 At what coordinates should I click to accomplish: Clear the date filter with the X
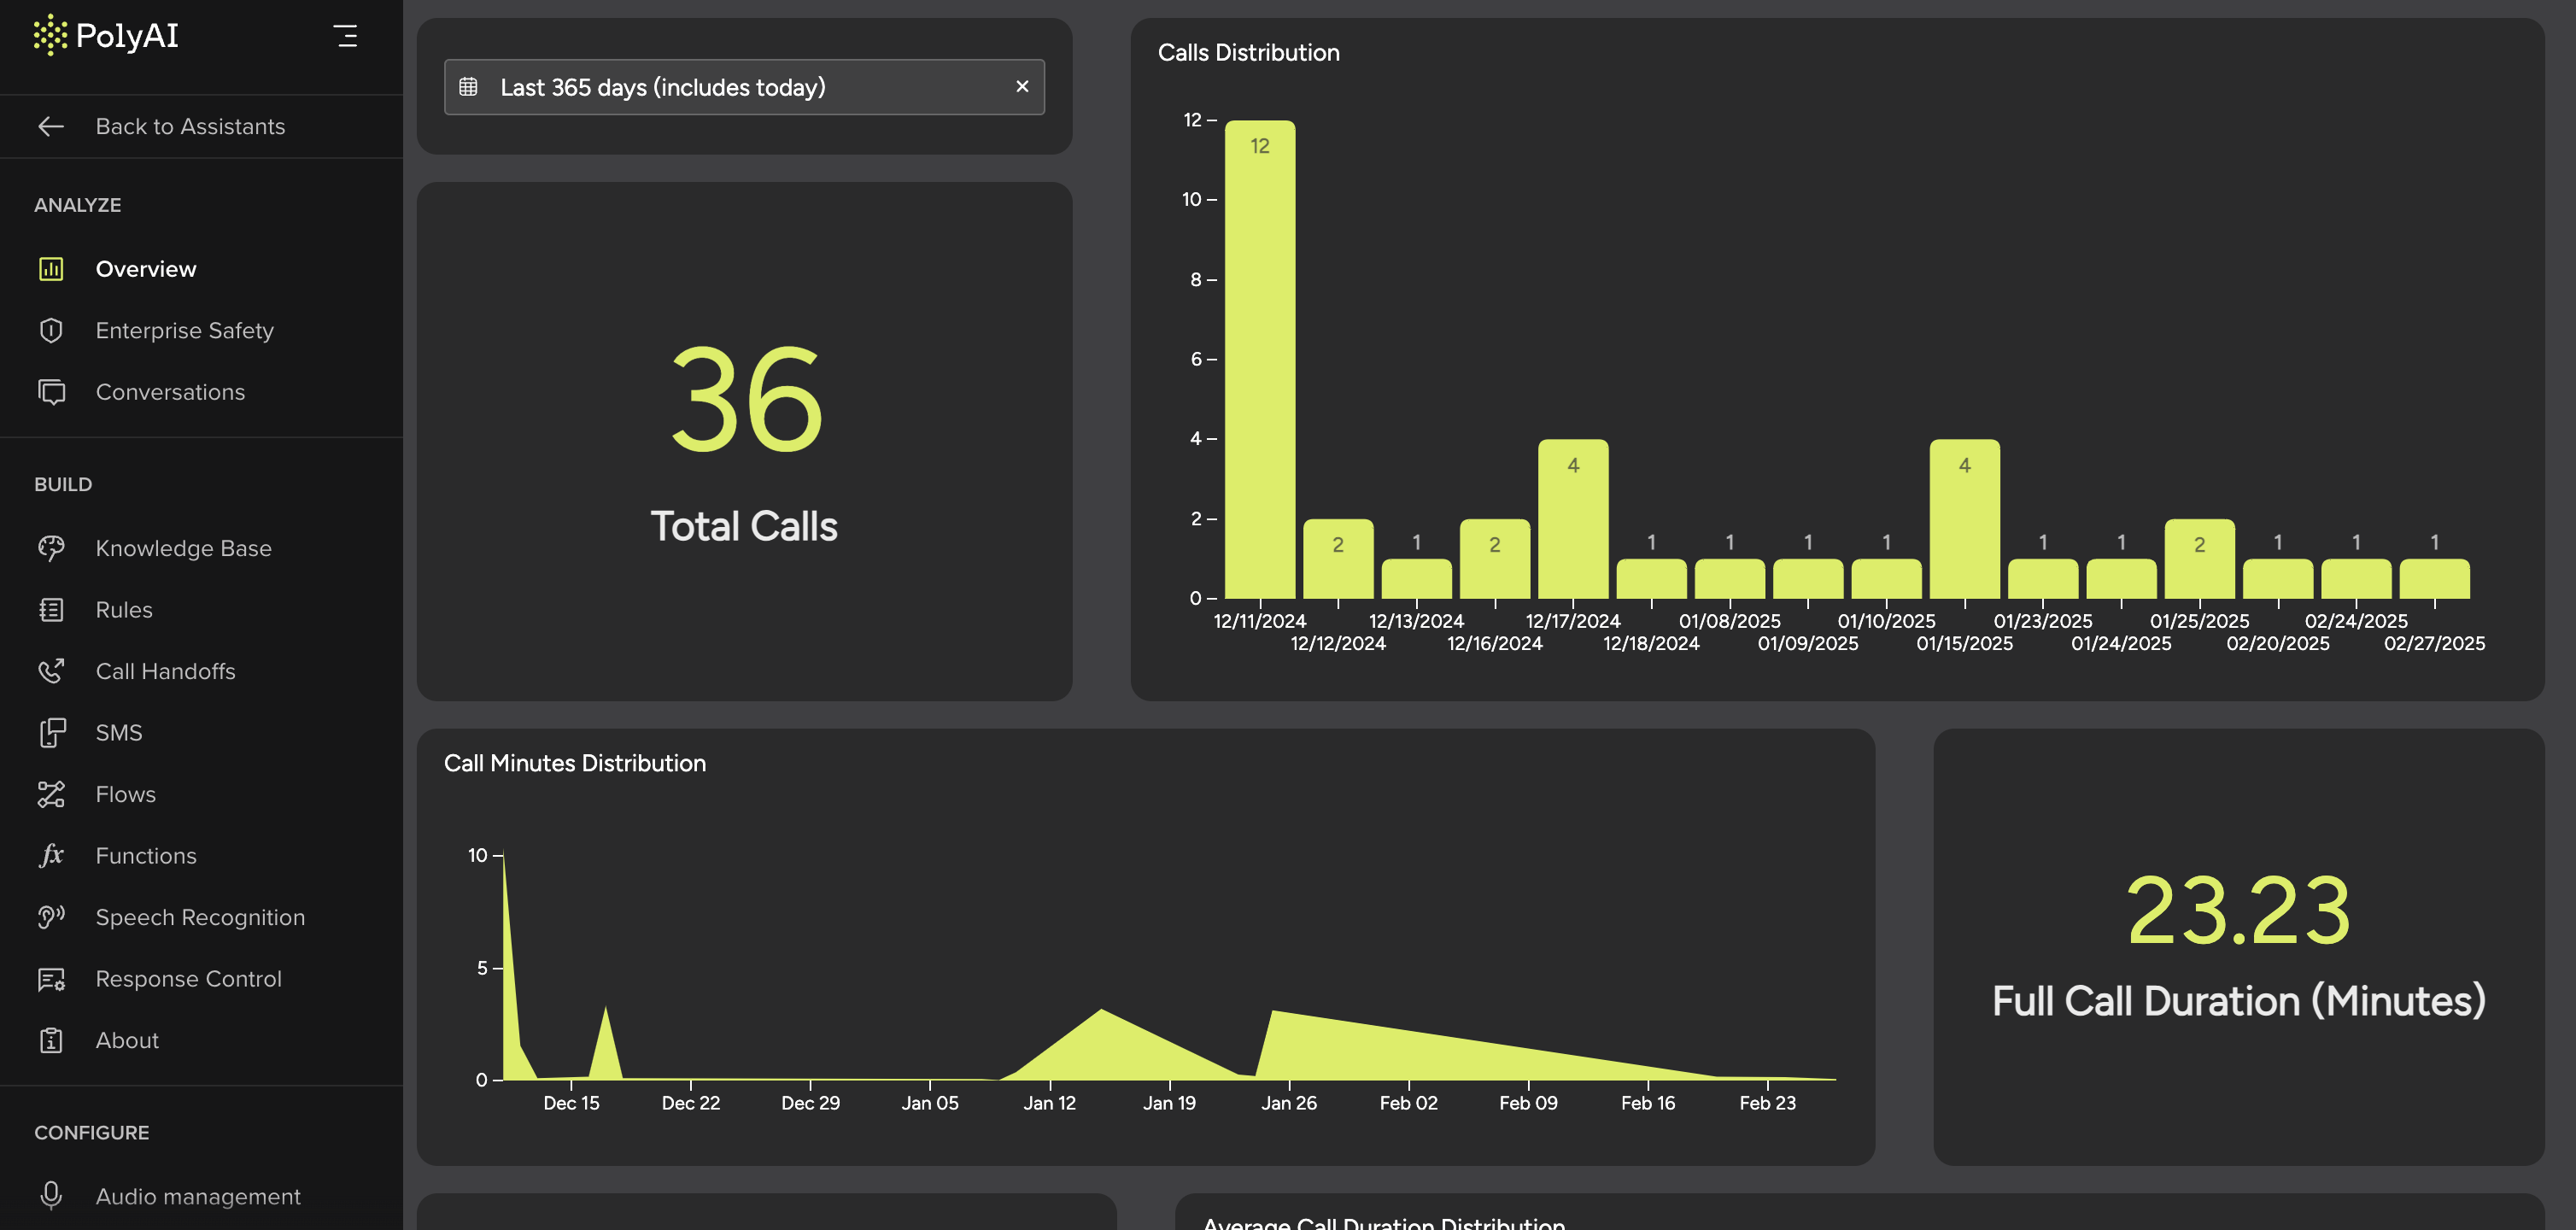coord(1022,87)
